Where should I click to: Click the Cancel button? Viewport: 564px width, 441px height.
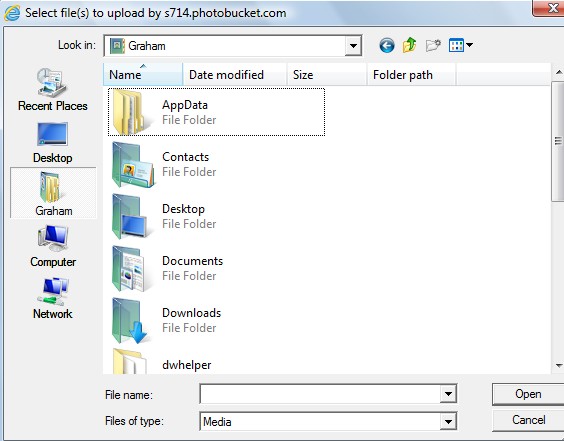click(528, 420)
